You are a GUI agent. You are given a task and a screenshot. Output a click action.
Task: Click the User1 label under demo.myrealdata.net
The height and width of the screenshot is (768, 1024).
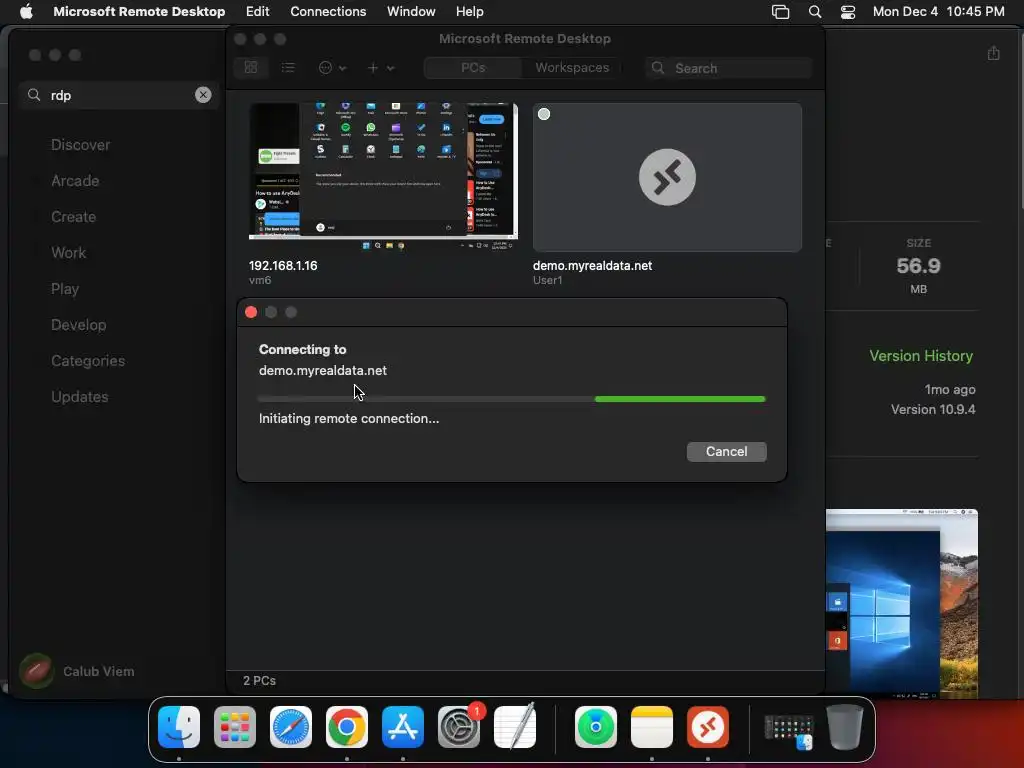[x=547, y=280]
